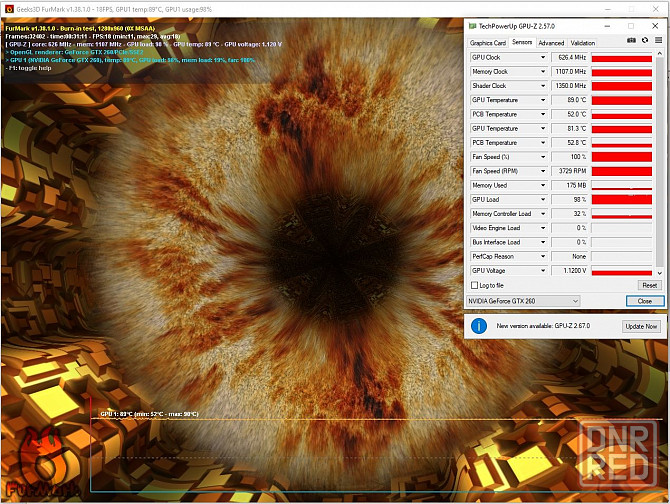Enable the Log to file checkbox

click(x=474, y=285)
